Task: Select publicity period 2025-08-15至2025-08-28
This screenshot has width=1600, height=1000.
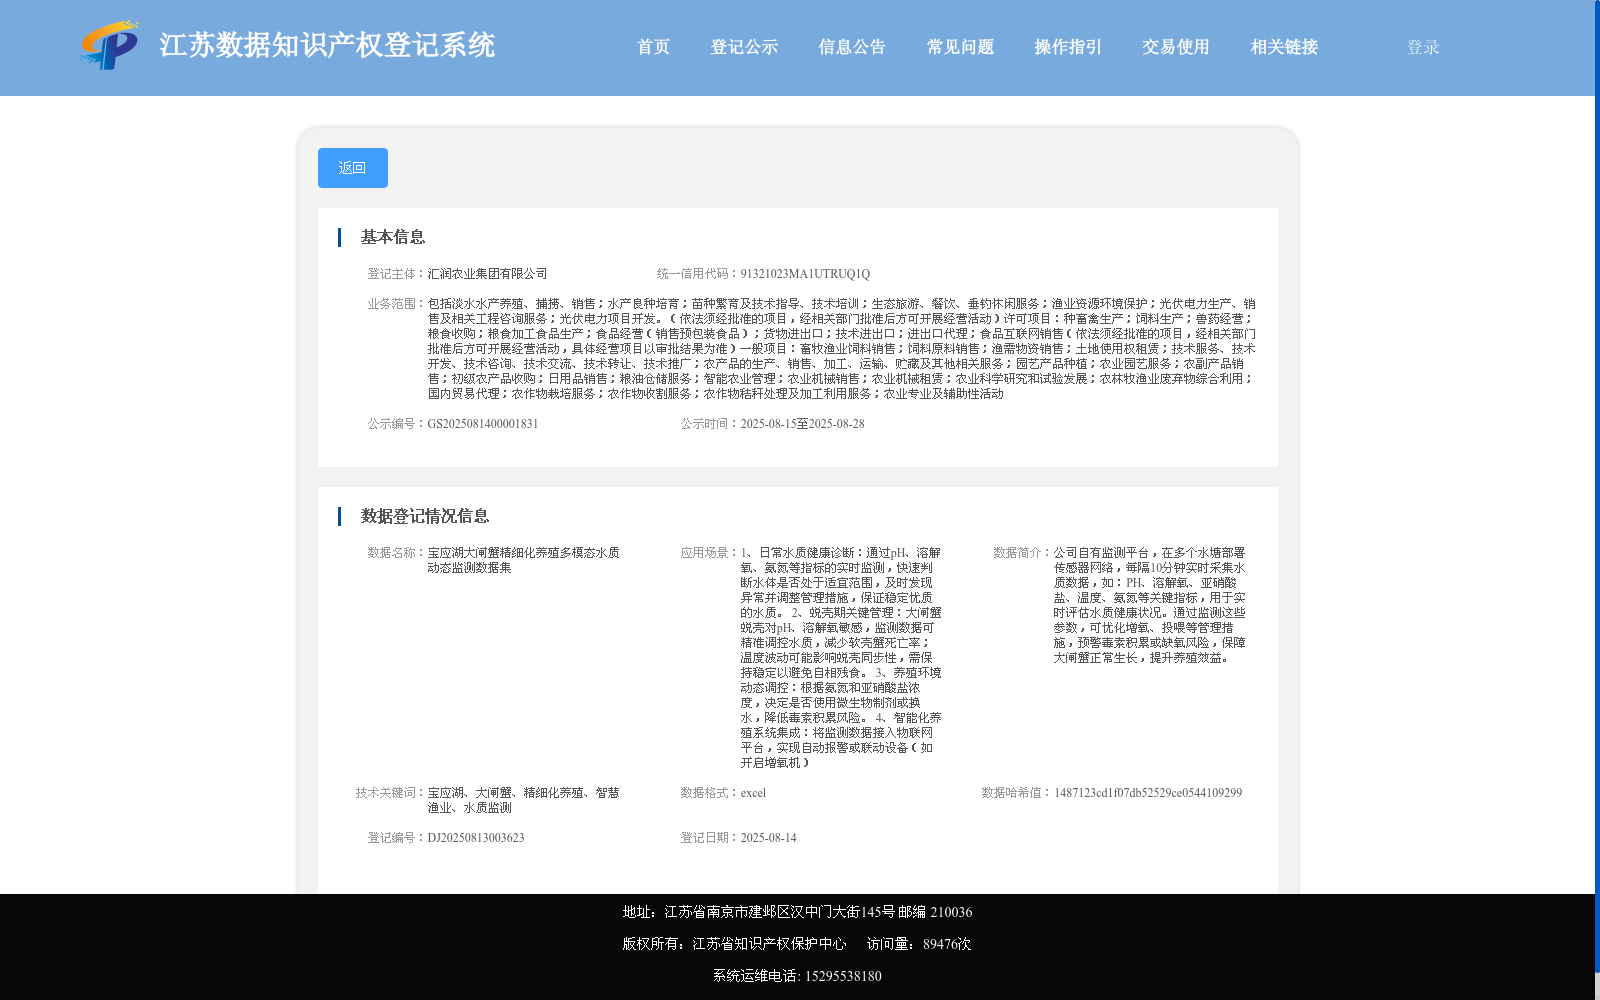Action: pos(802,424)
